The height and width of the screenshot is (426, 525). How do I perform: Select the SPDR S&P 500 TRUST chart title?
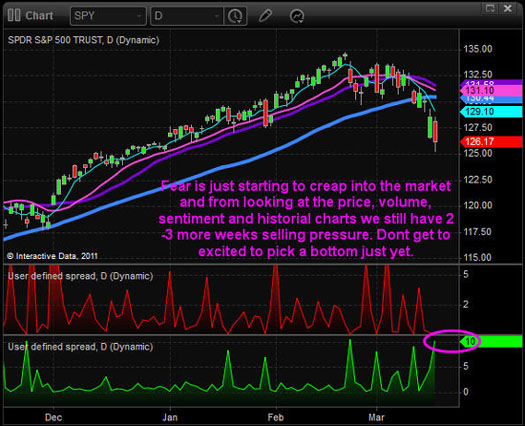tap(83, 40)
